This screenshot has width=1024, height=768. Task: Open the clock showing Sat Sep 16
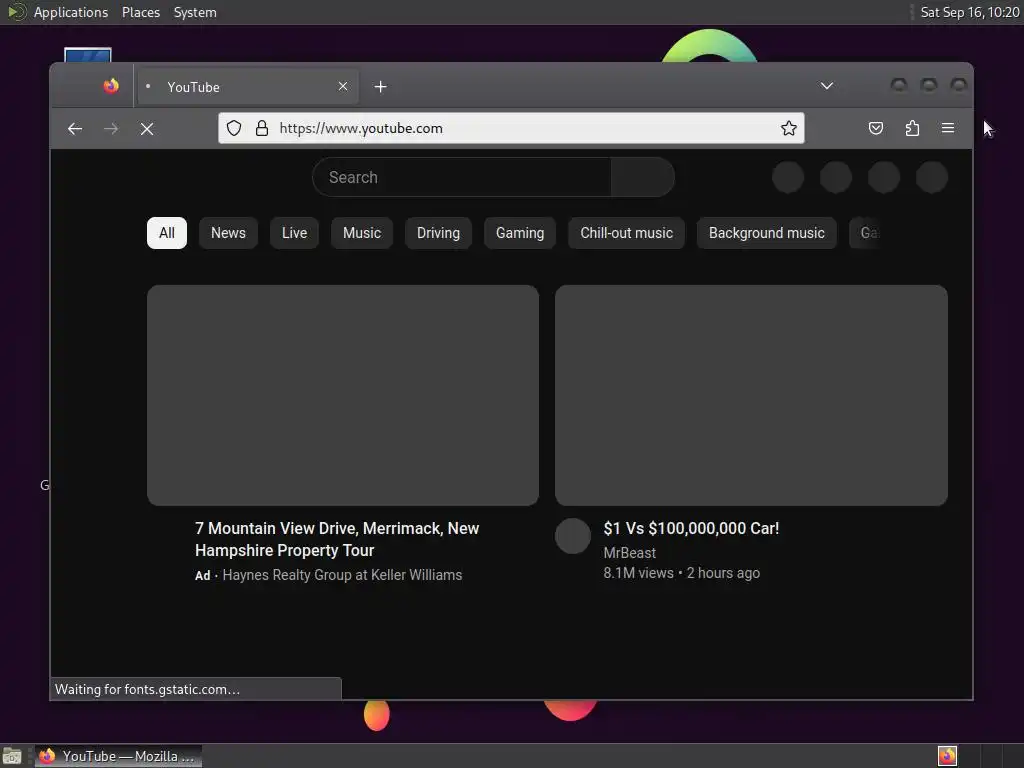pyautogui.click(x=969, y=12)
